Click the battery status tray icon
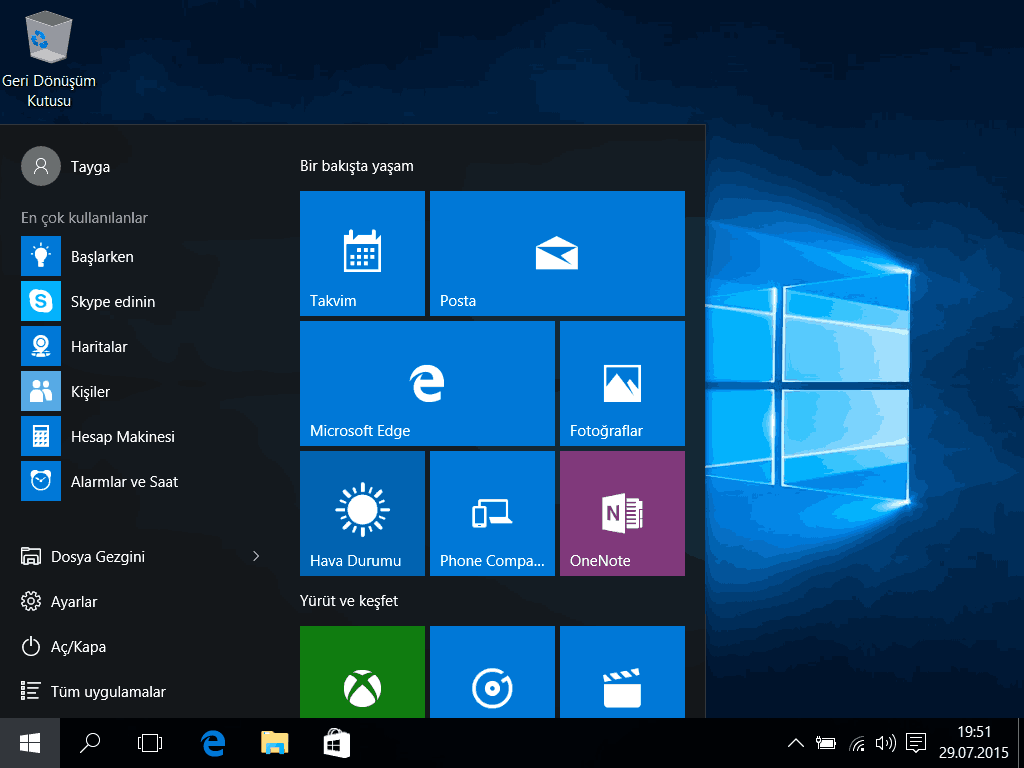 (x=825, y=743)
